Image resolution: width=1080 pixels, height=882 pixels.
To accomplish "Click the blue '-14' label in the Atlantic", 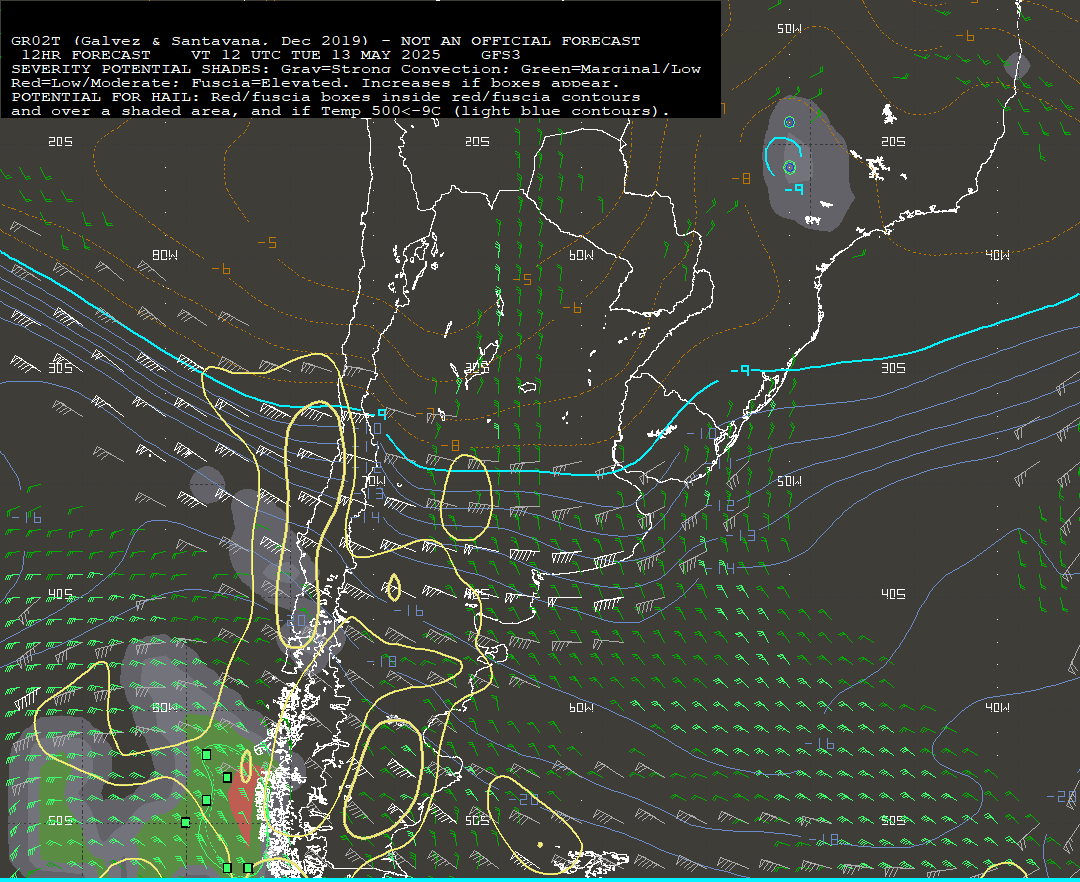I will pos(720,568).
